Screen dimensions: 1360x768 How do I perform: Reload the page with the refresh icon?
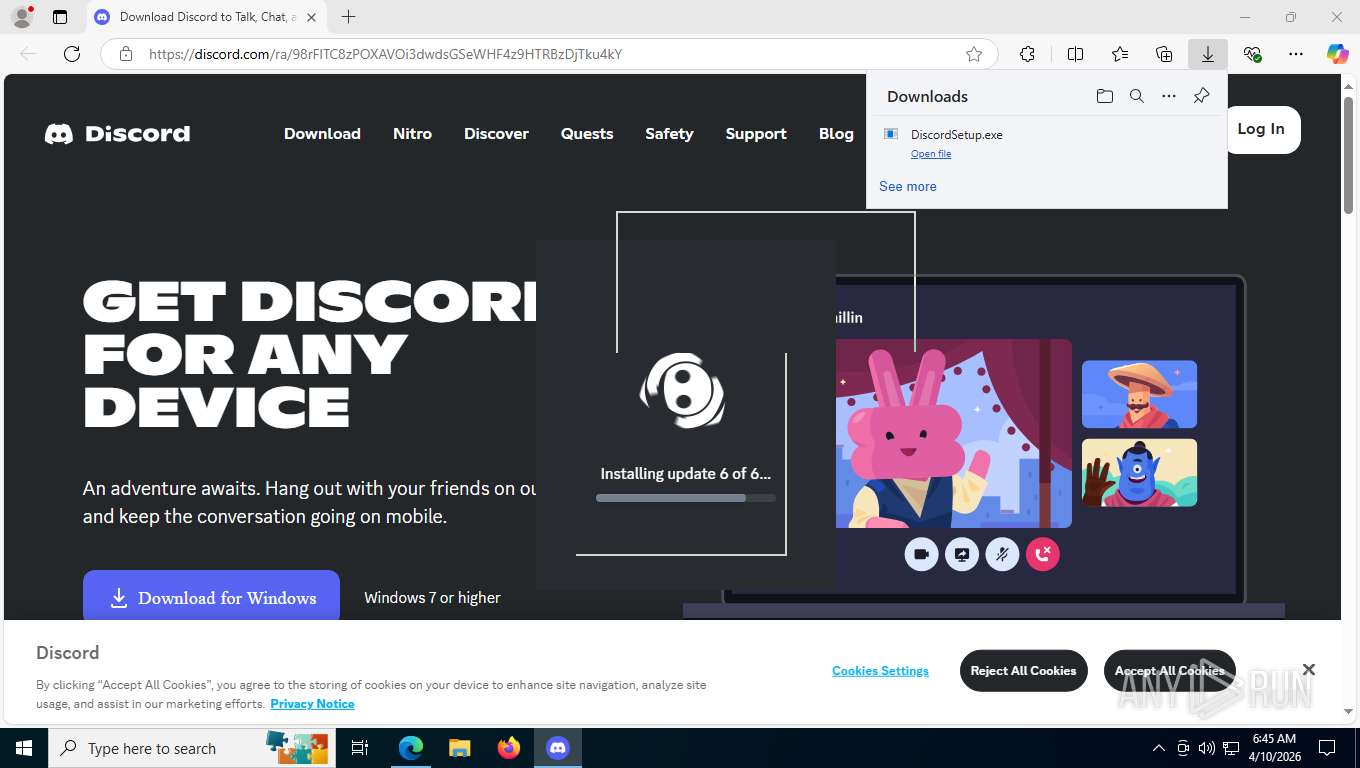pyautogui.click(x=72, y=54)
